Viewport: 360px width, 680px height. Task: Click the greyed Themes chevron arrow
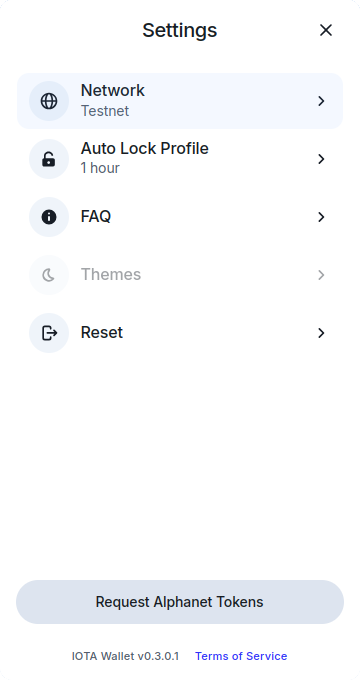(x=321, y=275)
